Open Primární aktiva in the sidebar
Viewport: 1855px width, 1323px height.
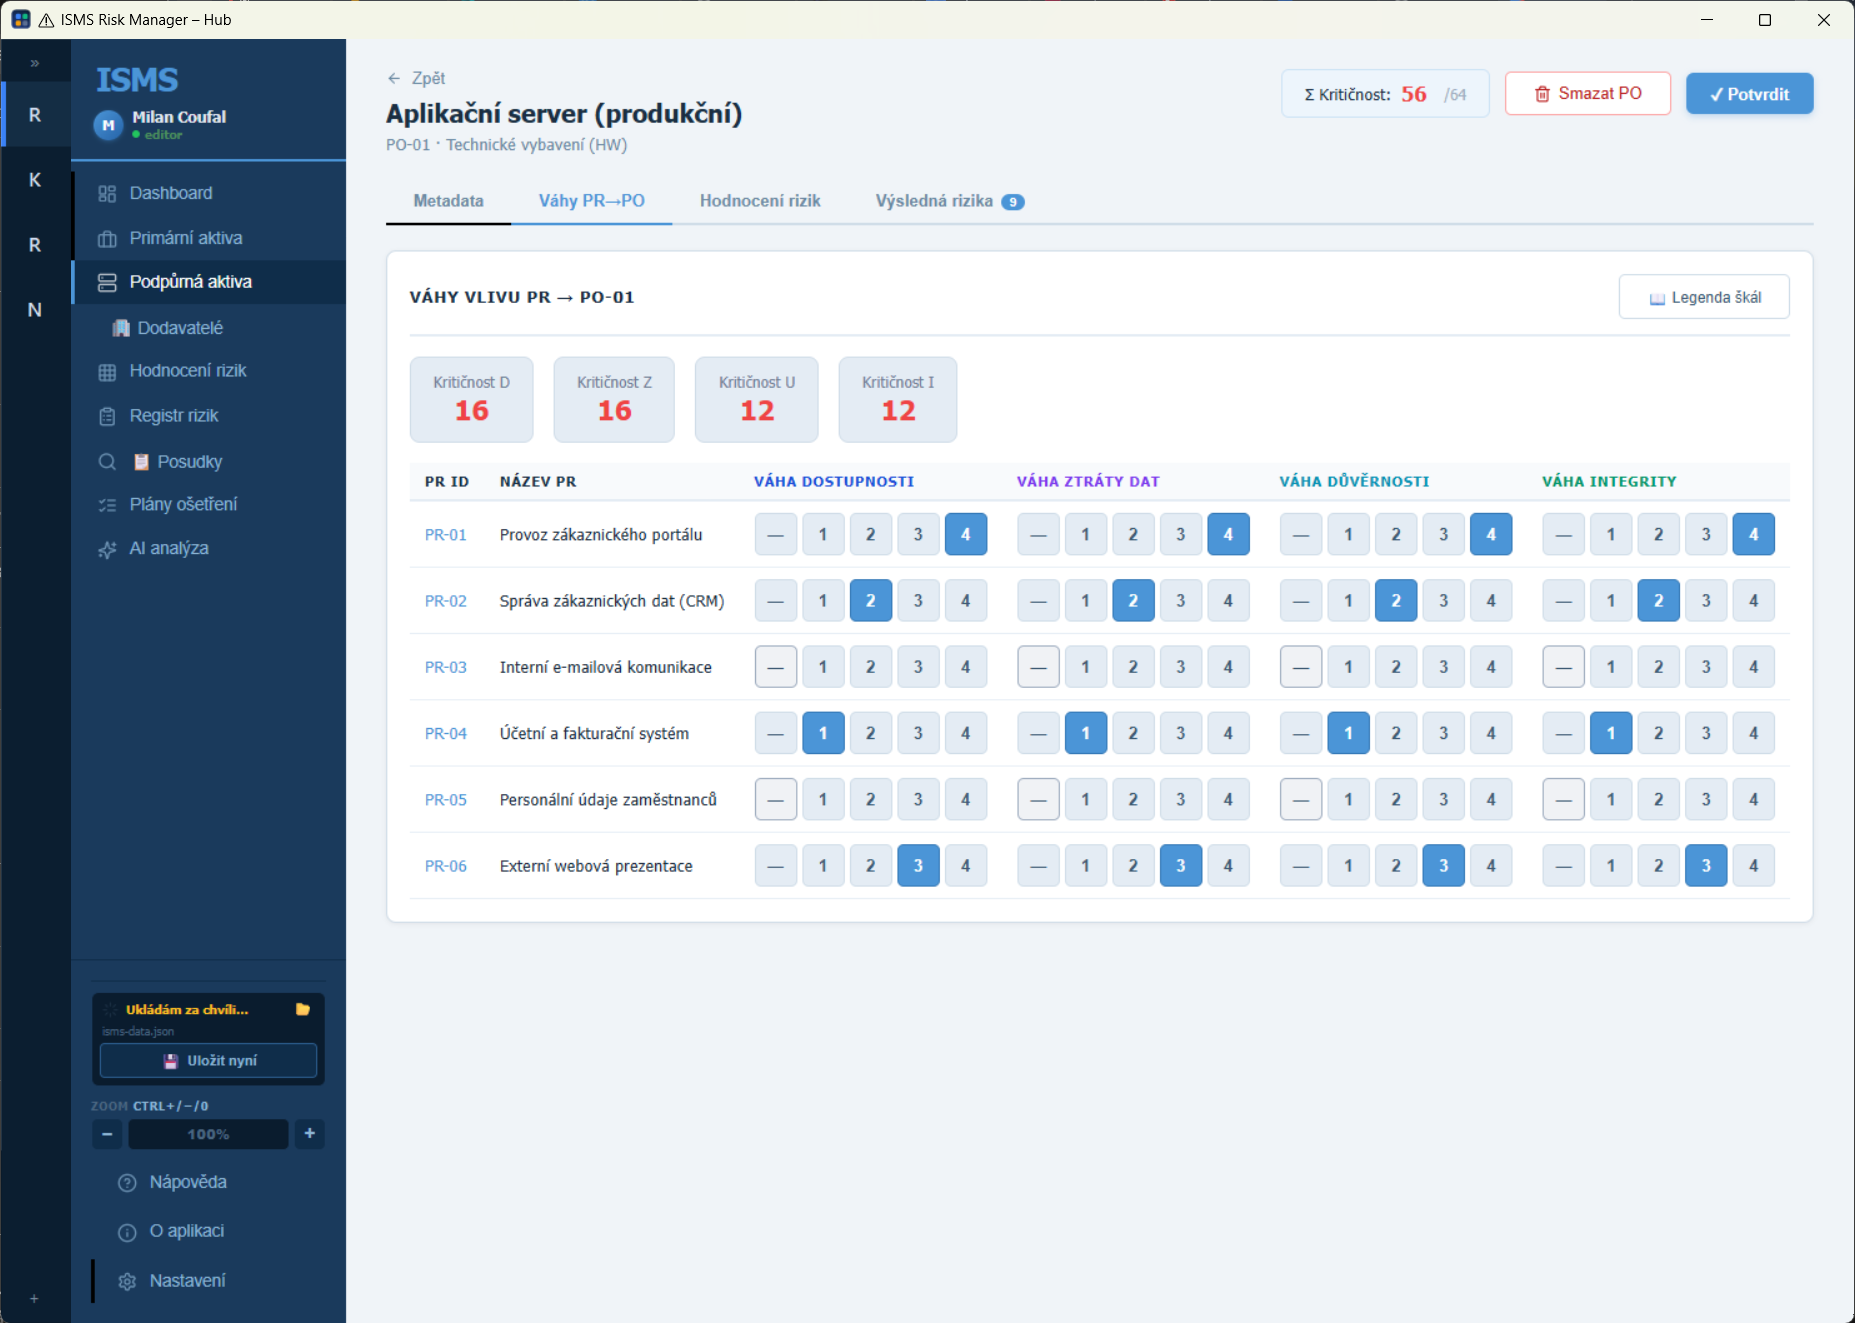[208, 238]
